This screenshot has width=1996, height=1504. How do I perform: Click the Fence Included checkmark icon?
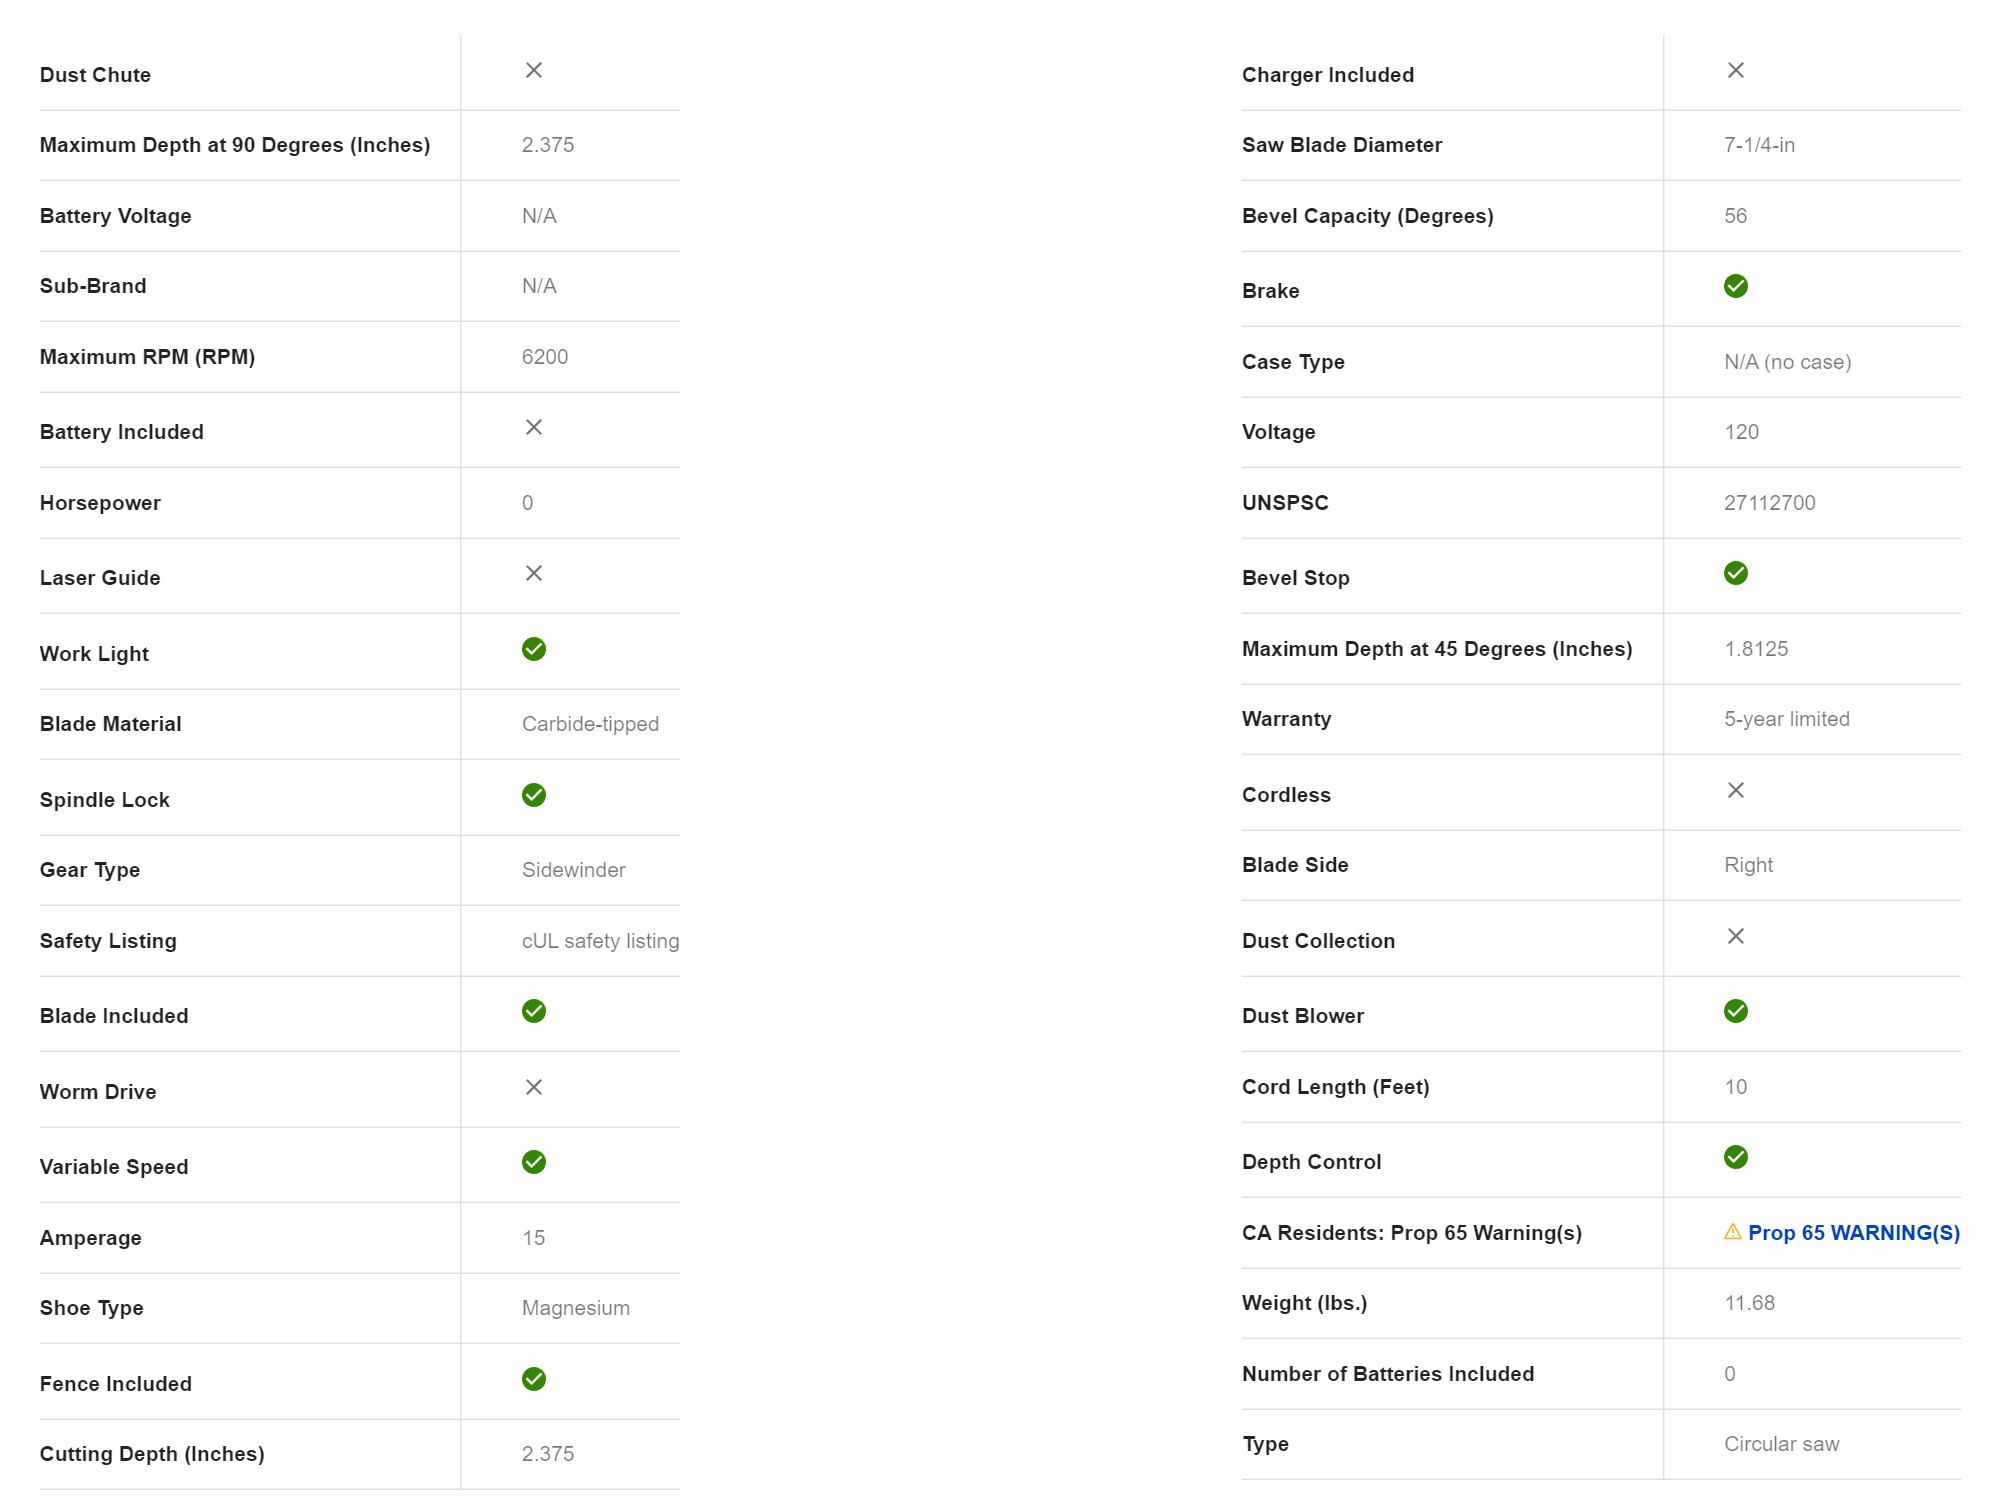tap(534, 1379)
